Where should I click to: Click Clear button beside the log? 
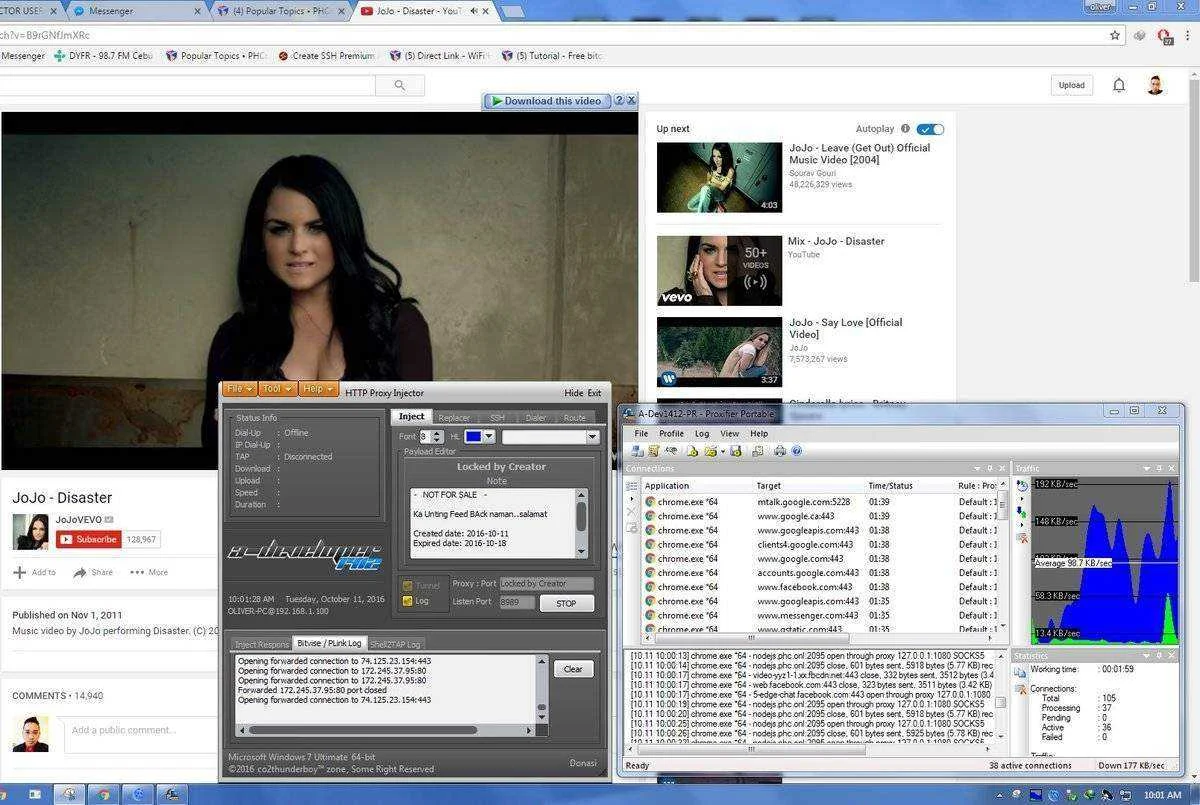[x=573, y=669]
